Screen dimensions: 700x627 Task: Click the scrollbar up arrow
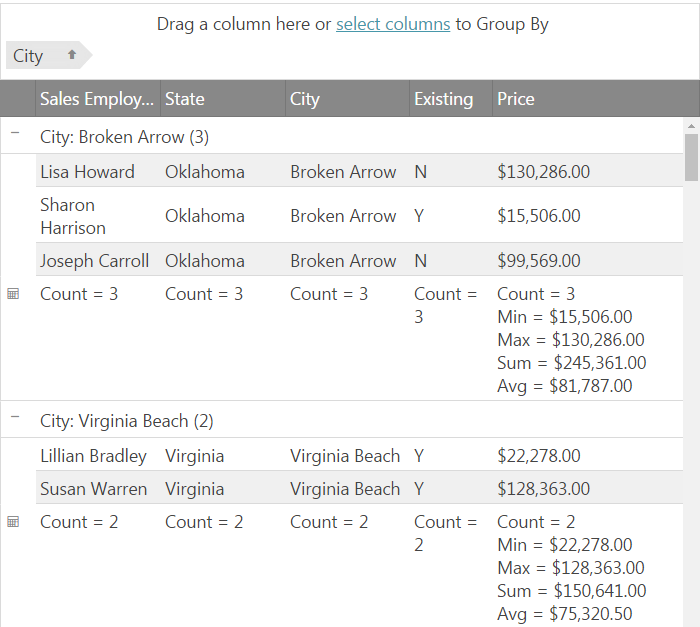[x=691, y=126]
